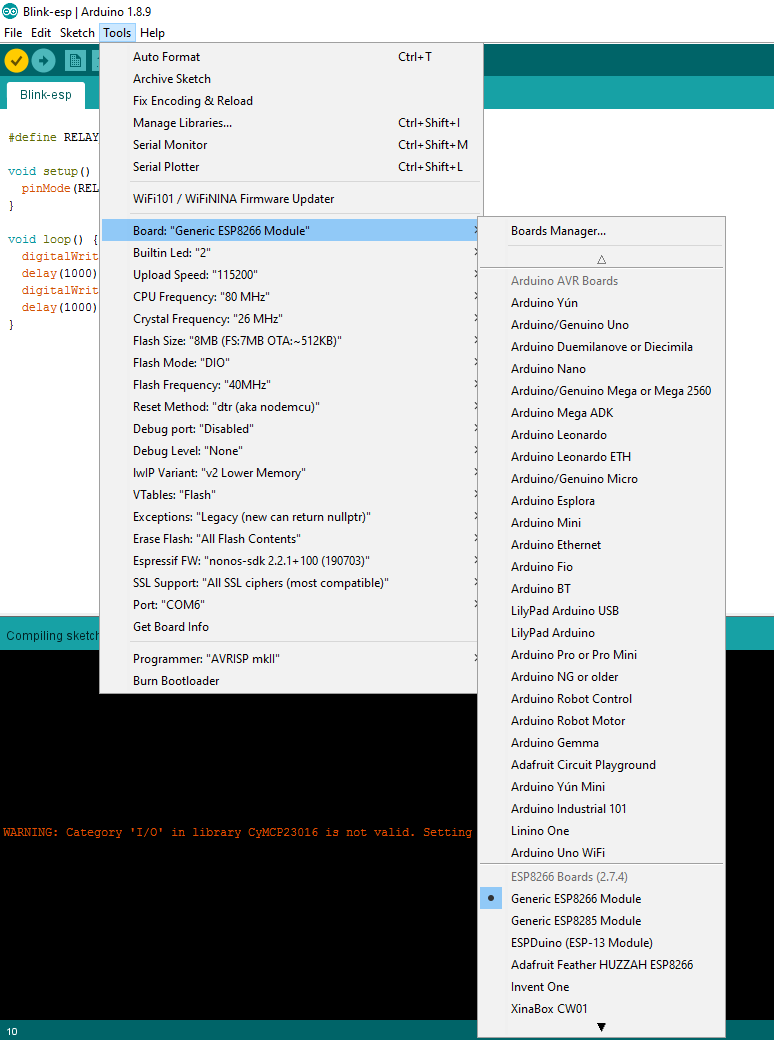Choose Auto Format
The height and width of the screenshot is (1040, 774).
pos(290,57)
